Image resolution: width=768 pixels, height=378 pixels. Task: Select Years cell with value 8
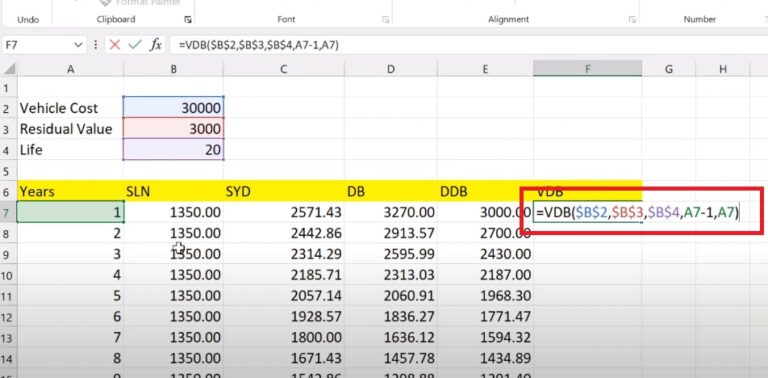pyautogui.click(x=71, y=358)
